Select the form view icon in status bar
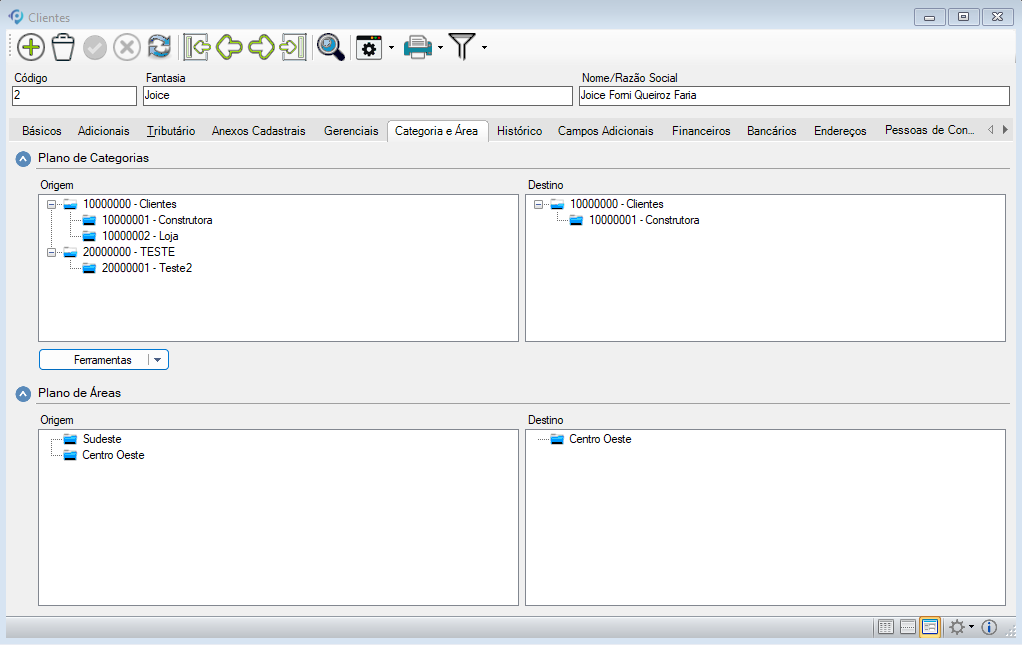Viewport: 1022px width, 645px height. point(930,627)
